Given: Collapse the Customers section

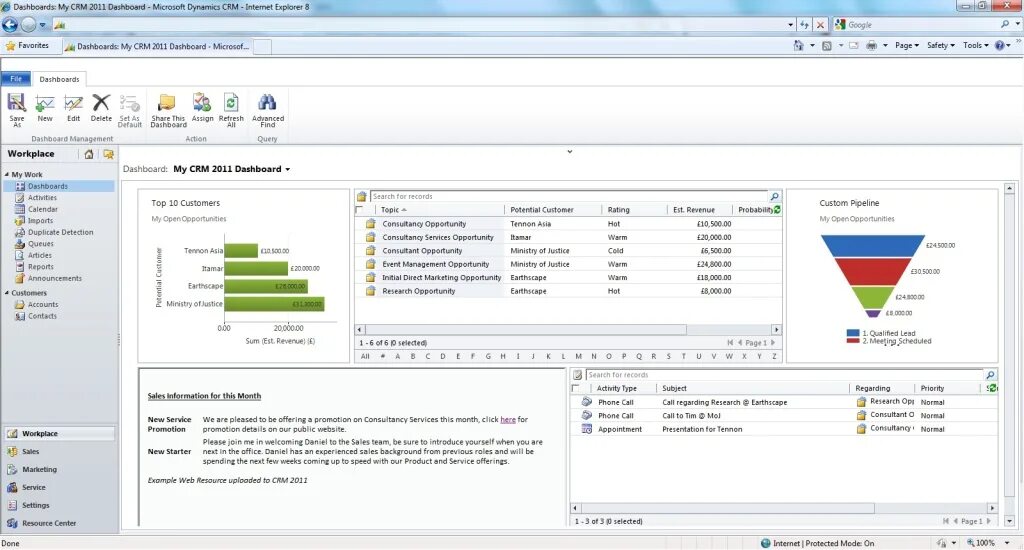Looking at the screenshot, I should (7, 293).
